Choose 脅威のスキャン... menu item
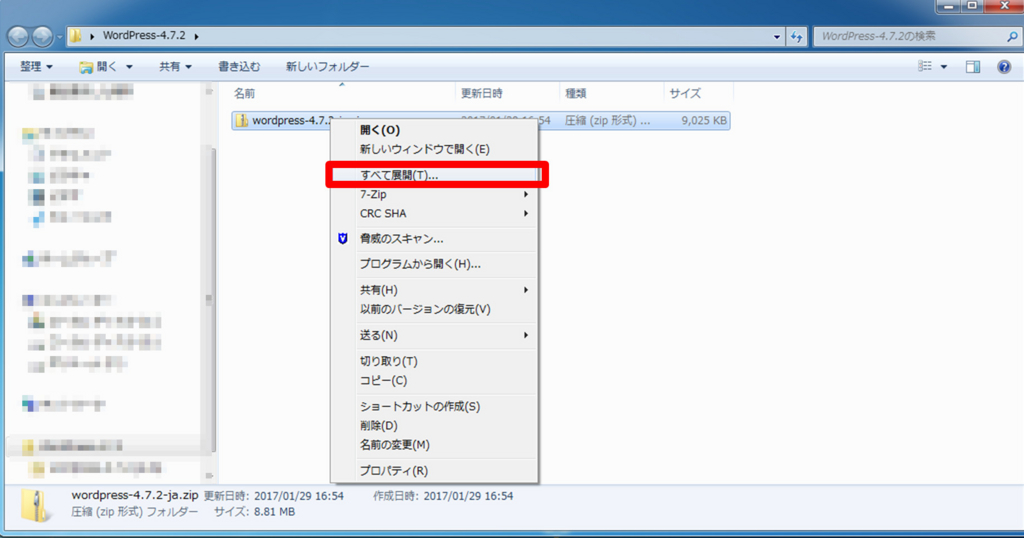Image resolution: width=1024 pixels, height=538 pixels. 434,239
